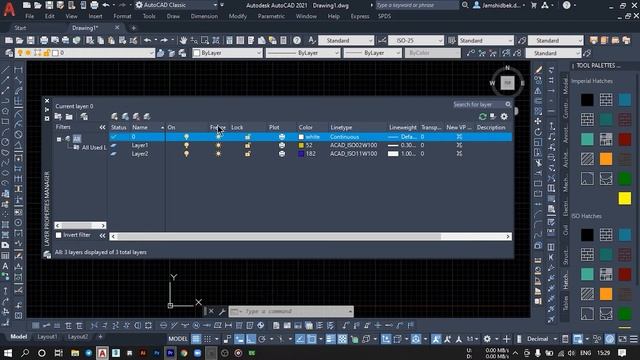The image size is (640, 360).
Task: Open Layer Manager settings gear
Action: tap(504, 117)
